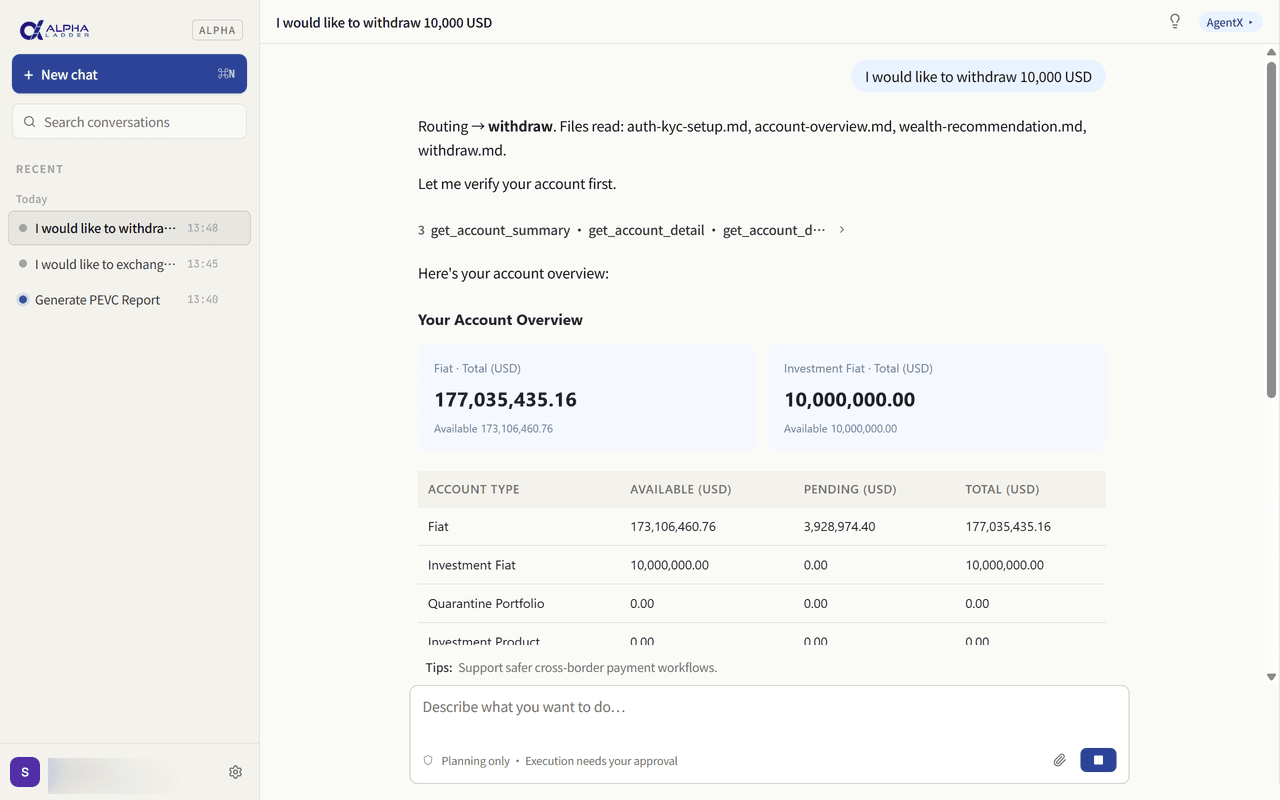Click the scrollbar down arrow
This screenshot has height=800, width=1280.
pos(1272,677)
